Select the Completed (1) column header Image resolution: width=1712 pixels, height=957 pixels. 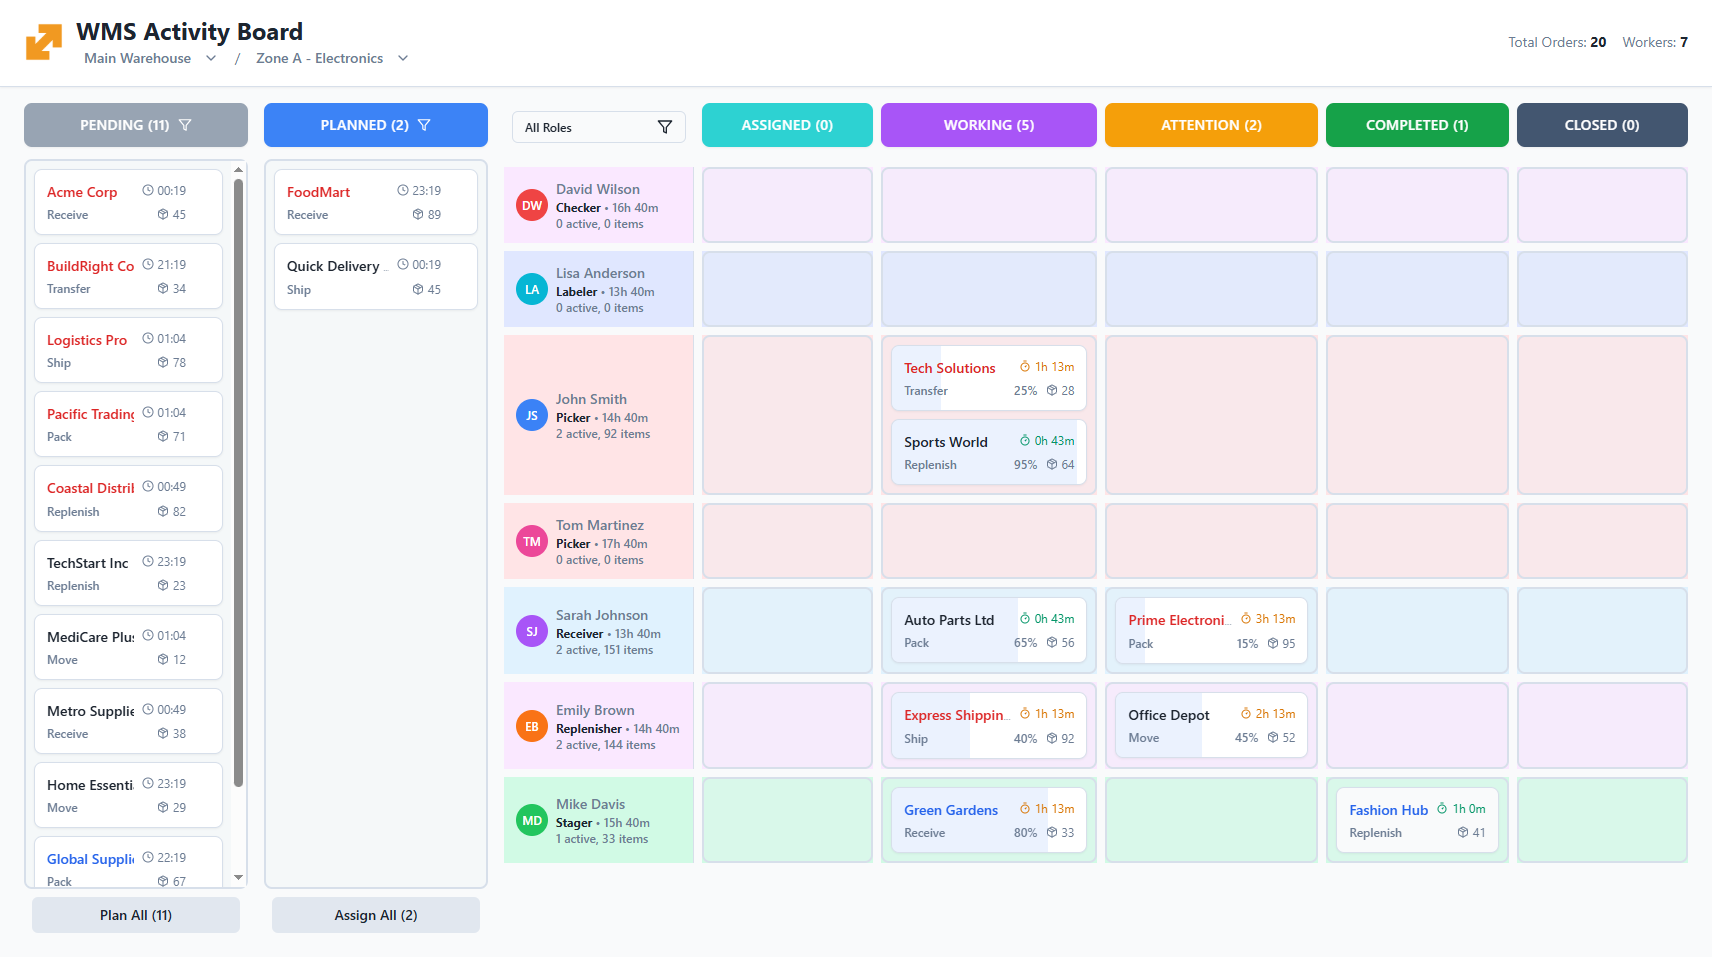(x=1417, y=125)
